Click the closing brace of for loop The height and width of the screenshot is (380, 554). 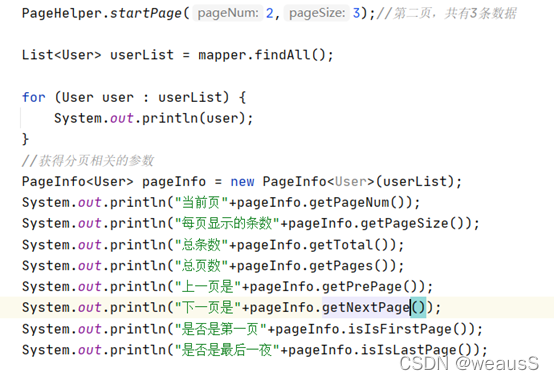pos(25,139)
